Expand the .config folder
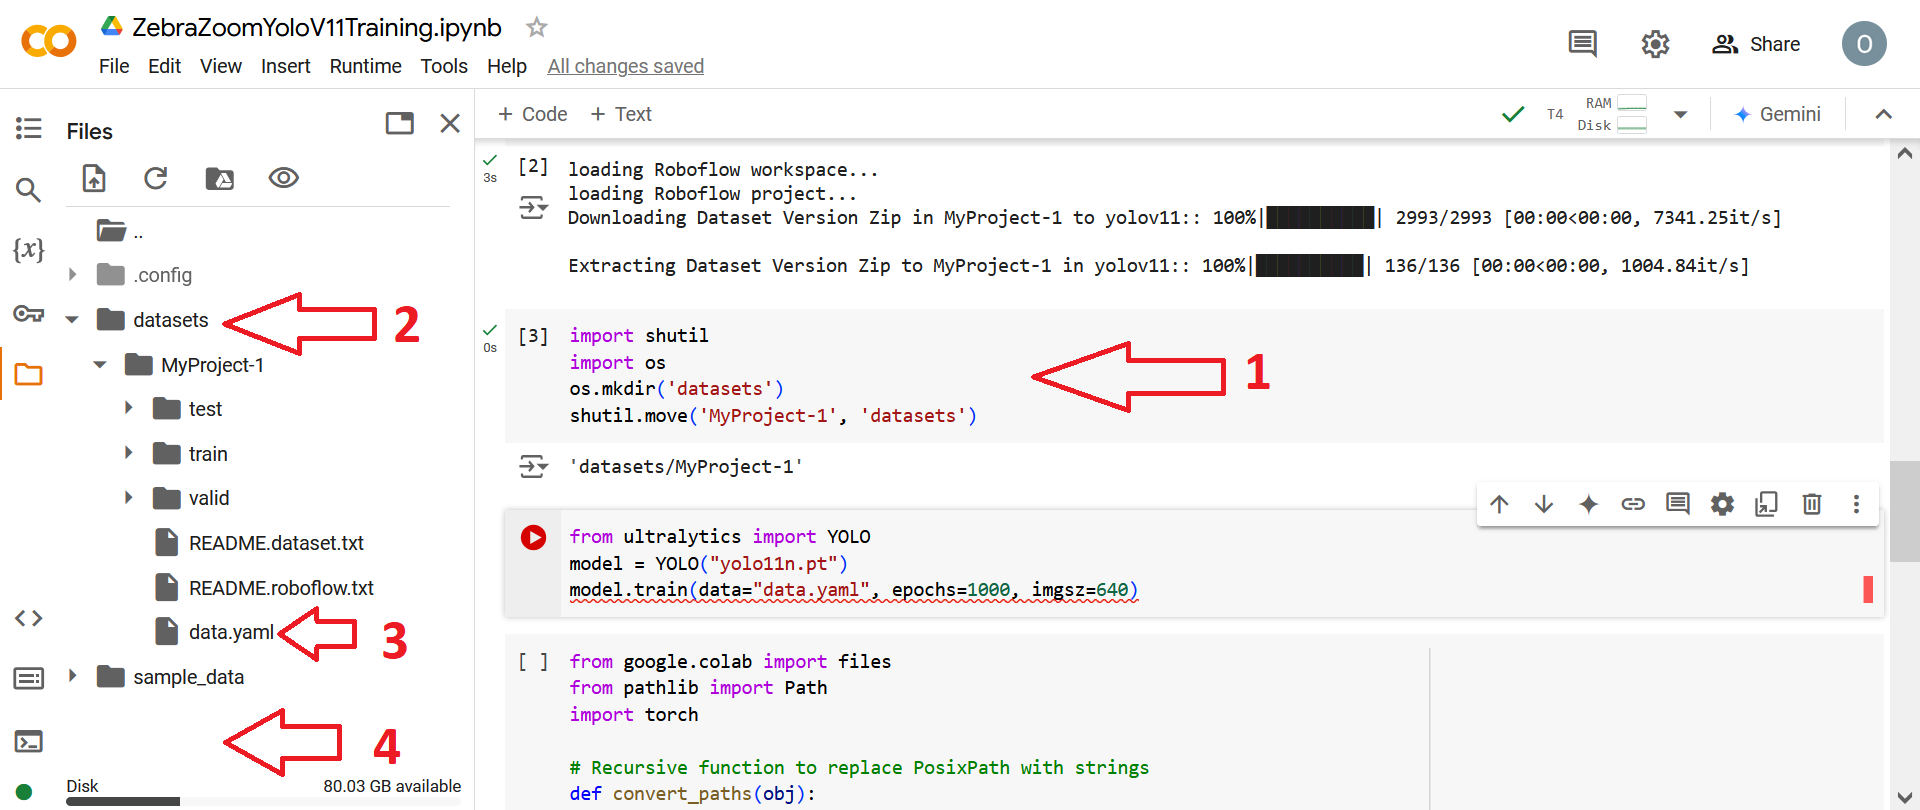Viewport: 1920px width, 810px height. [x=72, y=274]
